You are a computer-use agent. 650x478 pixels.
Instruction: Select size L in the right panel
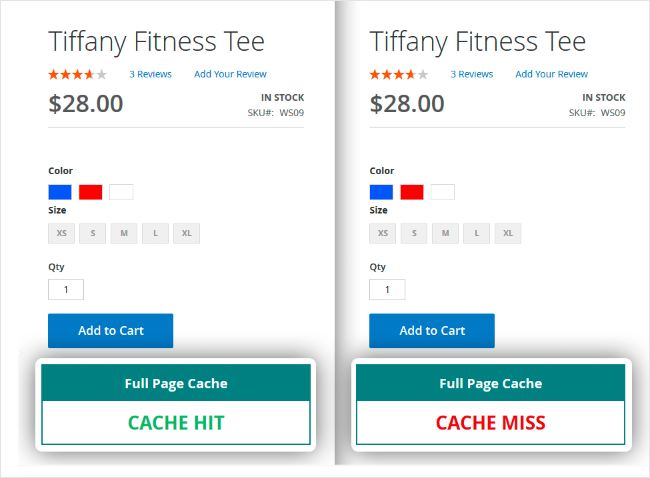[476, 234]
